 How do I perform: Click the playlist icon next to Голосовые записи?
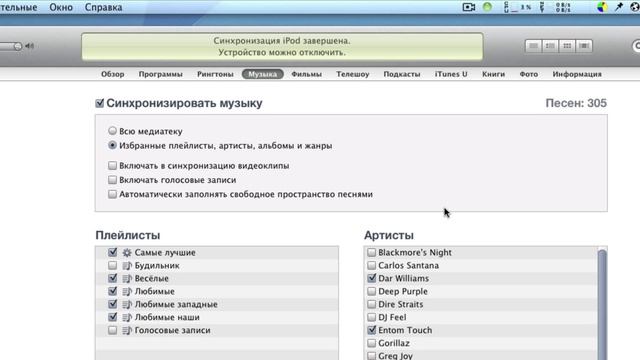coord(127,331)
